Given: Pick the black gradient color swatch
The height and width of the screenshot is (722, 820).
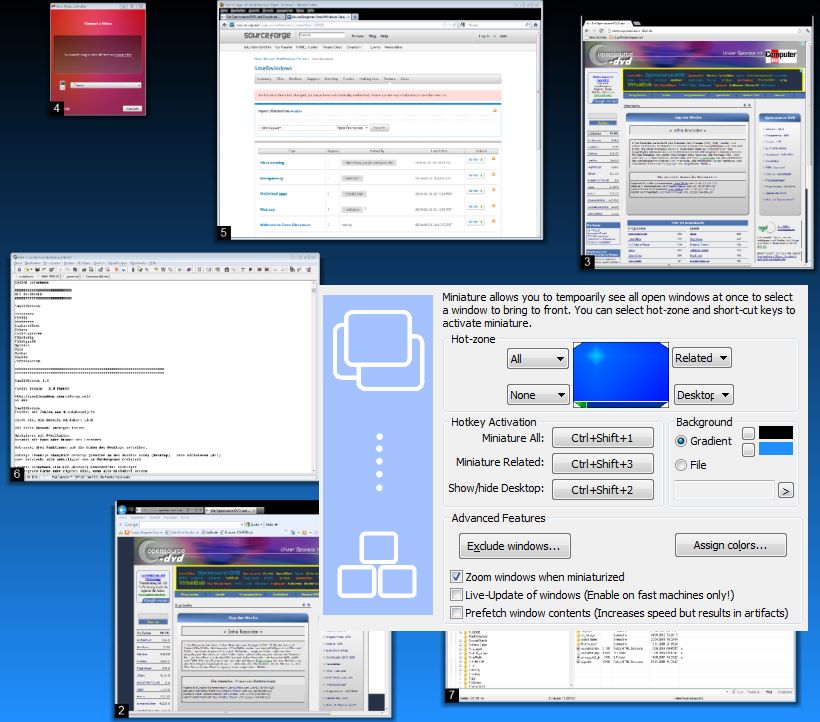Looking at the screenshot, I should 776,432.
